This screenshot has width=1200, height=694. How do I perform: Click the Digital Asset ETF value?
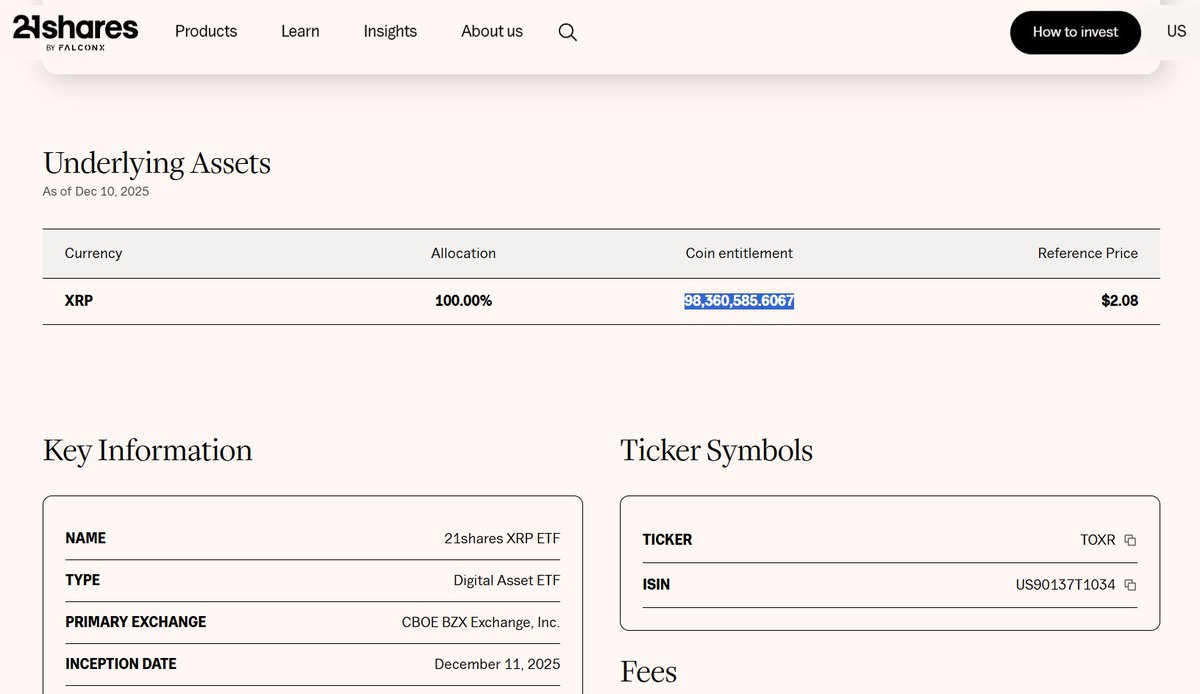point(507,580)
